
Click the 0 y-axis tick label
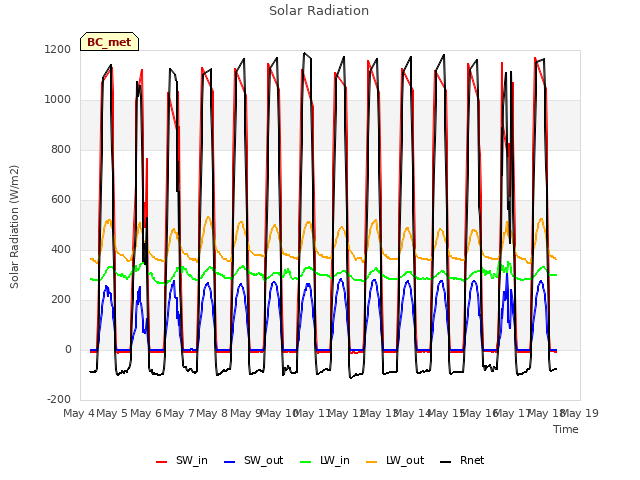pyautogui.click(x=68, y=350)
